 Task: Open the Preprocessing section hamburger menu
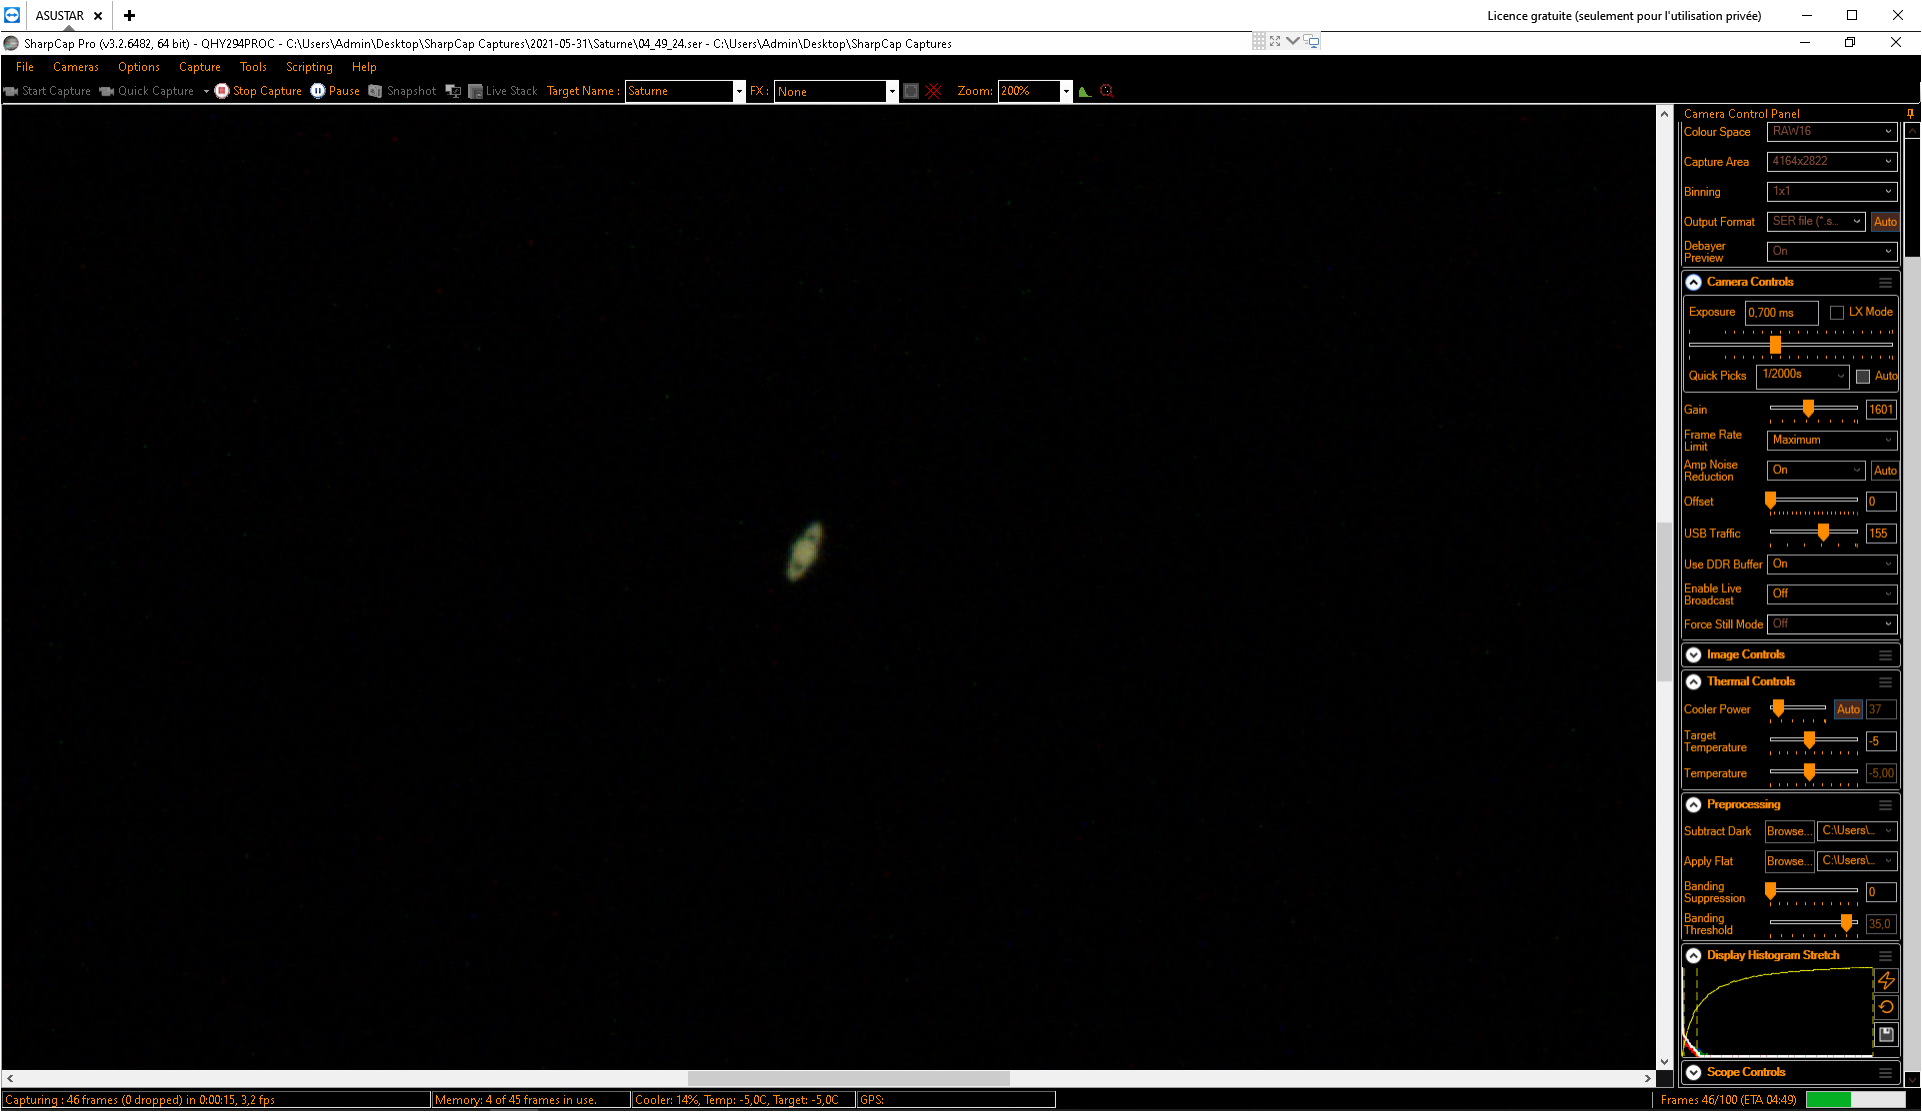(1885, 805)
